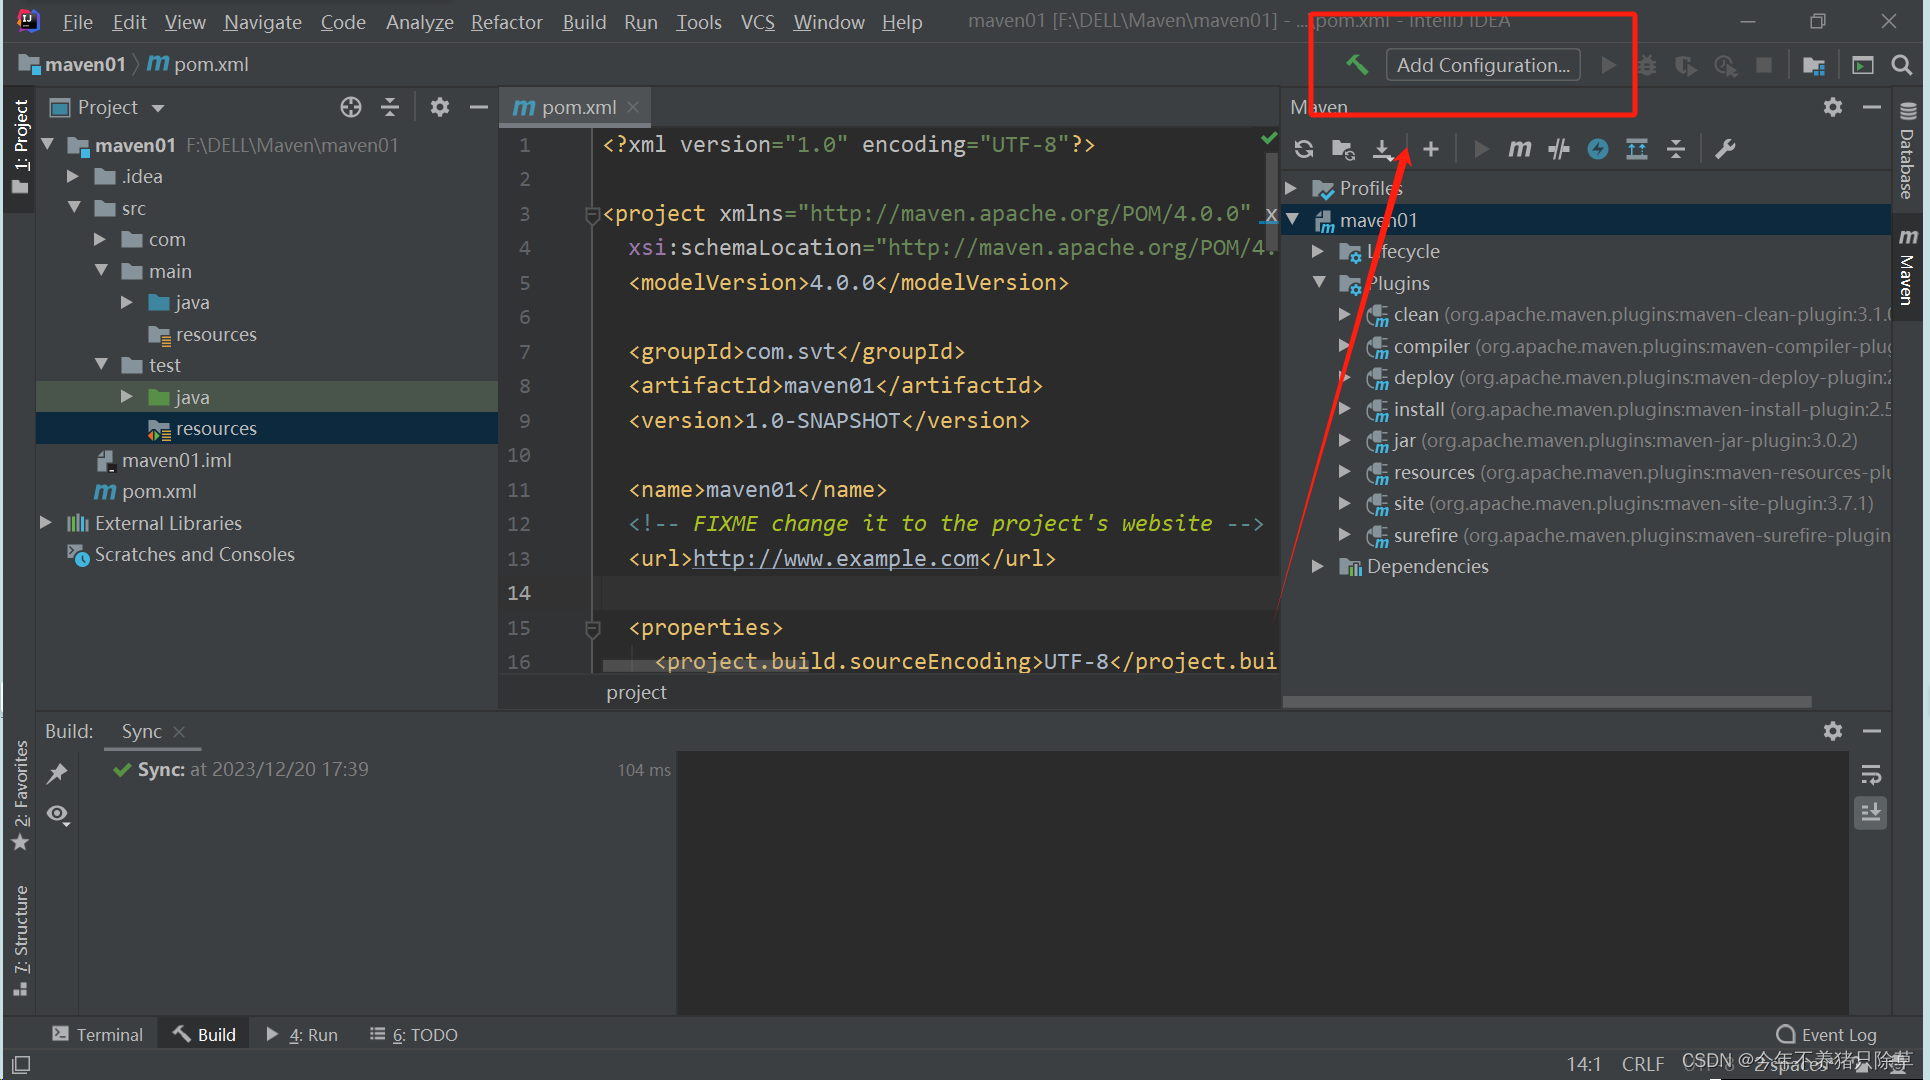Show Maven dependencies diagram icon
The image size is (1930, 1080).
click(x=1637, y=149)
